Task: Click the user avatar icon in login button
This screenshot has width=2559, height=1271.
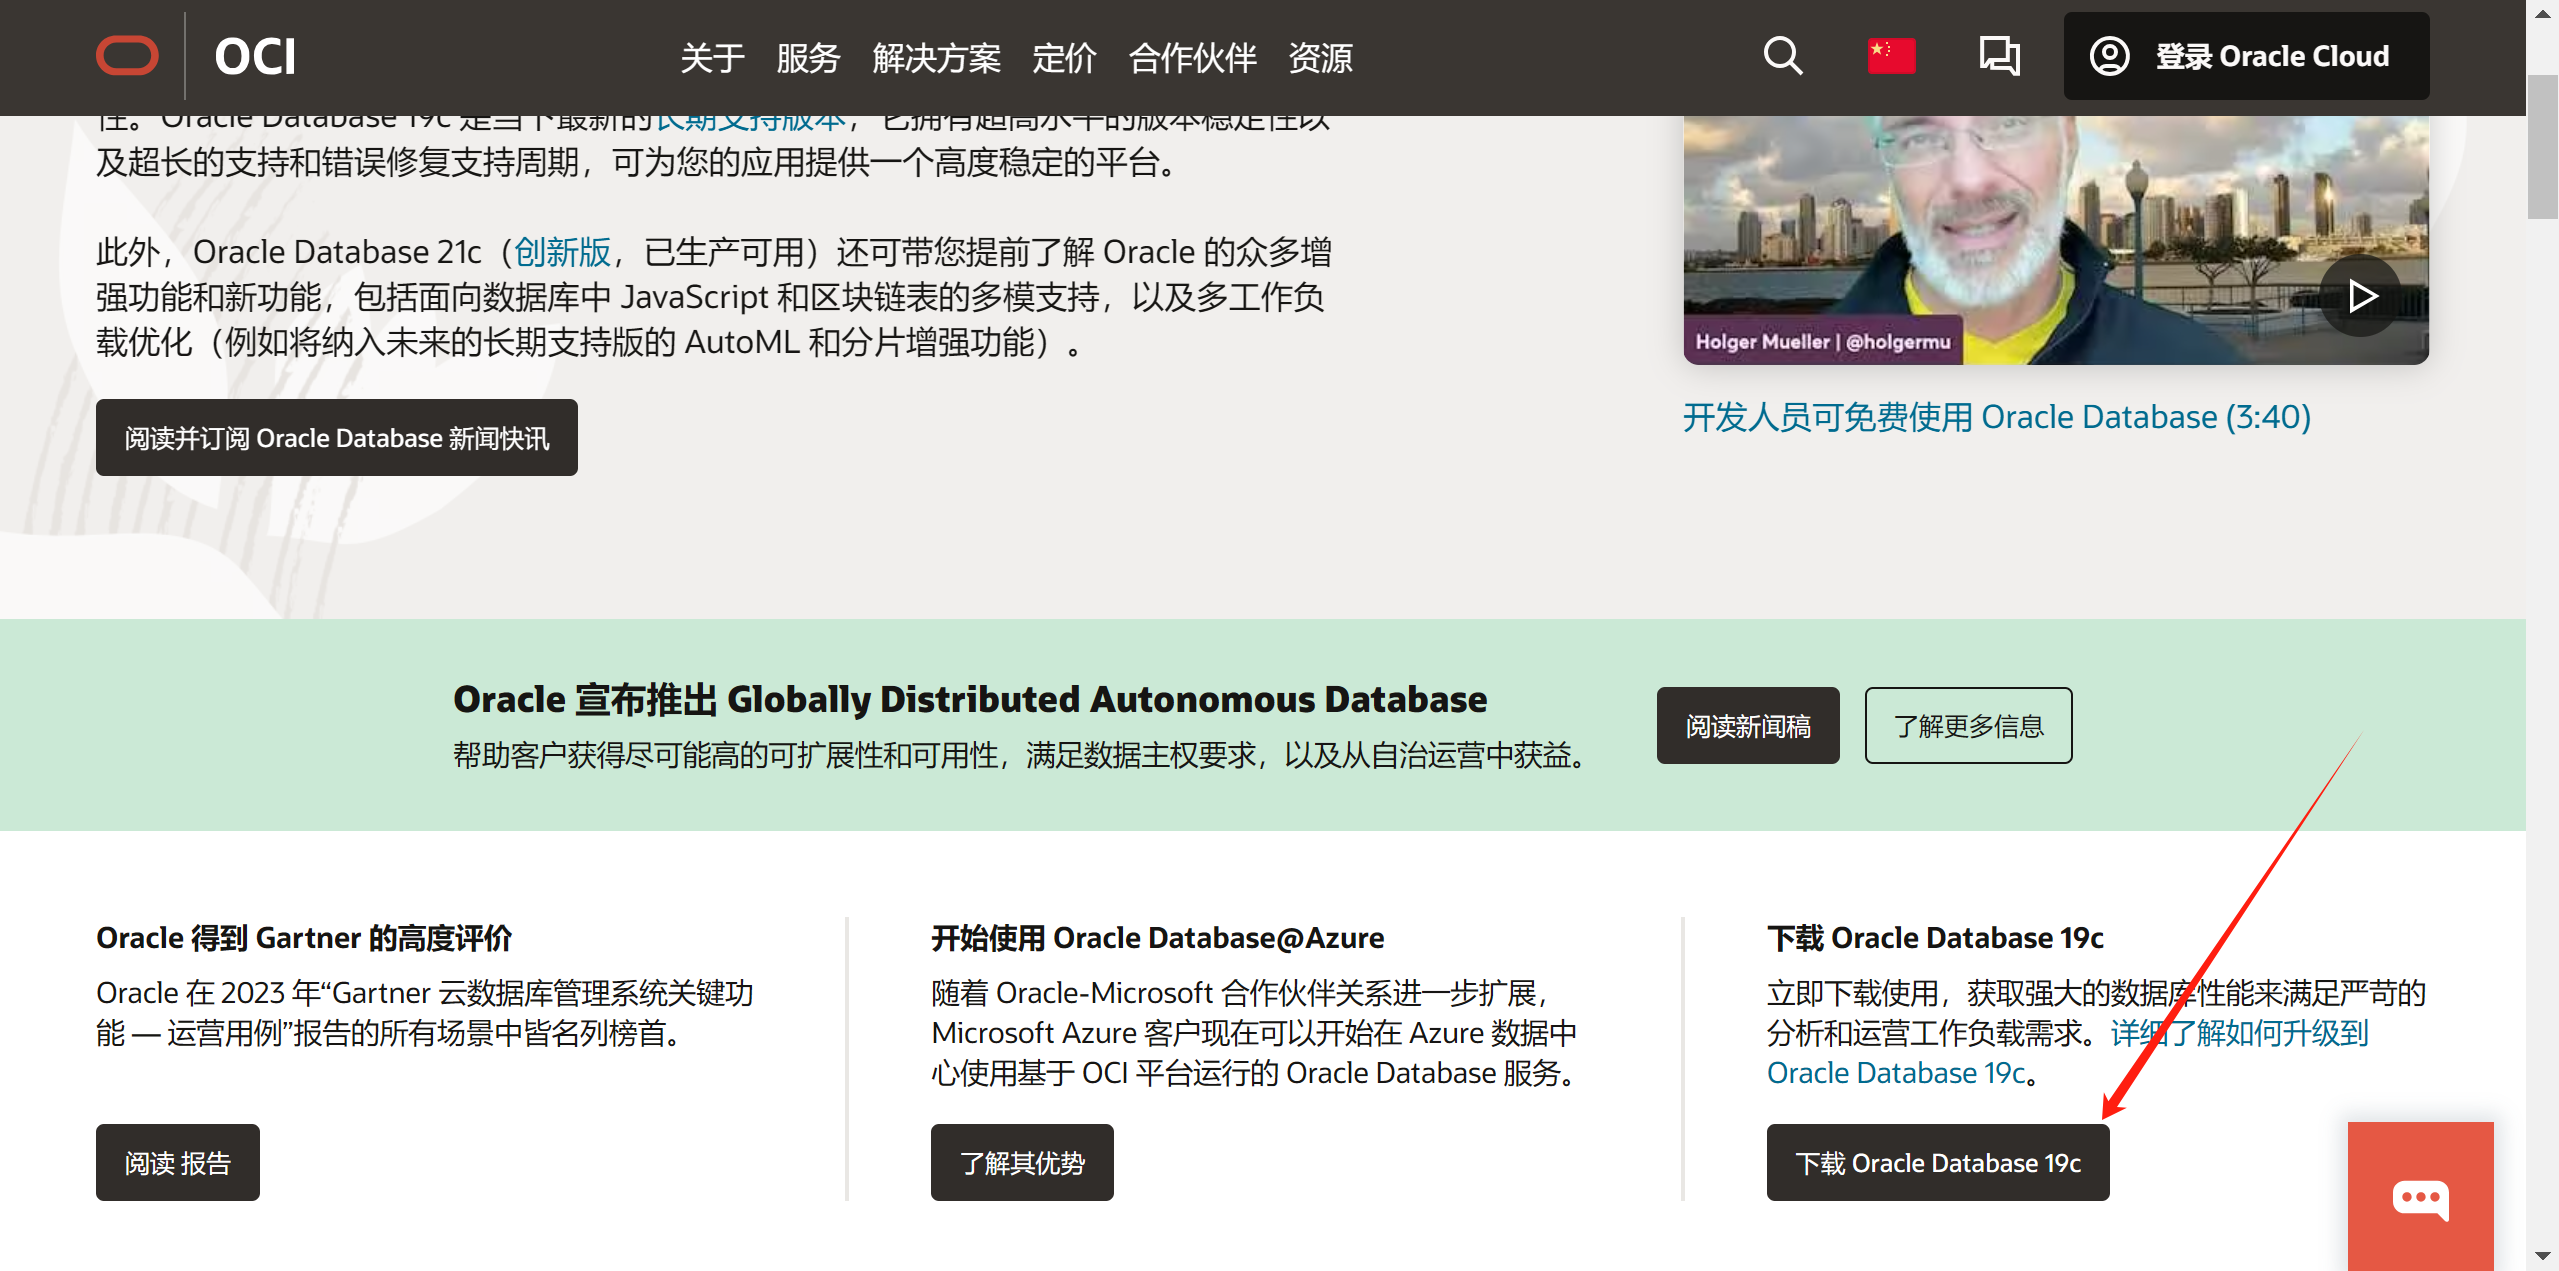Action: click(x=2109, y=56)
